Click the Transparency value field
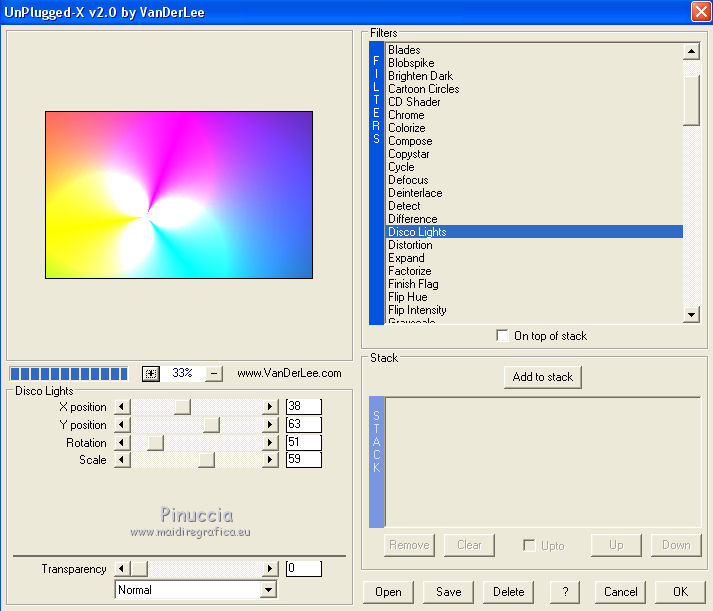This screenshot has height=611, width=713. coord(304,568)
